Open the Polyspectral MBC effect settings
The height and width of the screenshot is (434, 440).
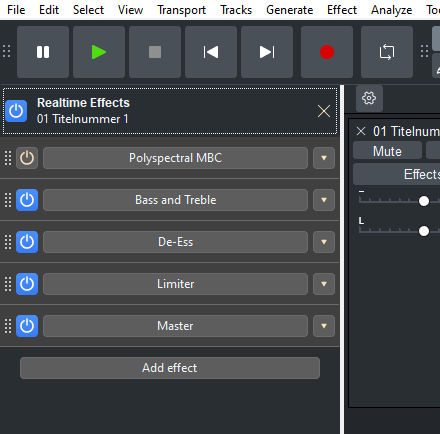[175, 158]
